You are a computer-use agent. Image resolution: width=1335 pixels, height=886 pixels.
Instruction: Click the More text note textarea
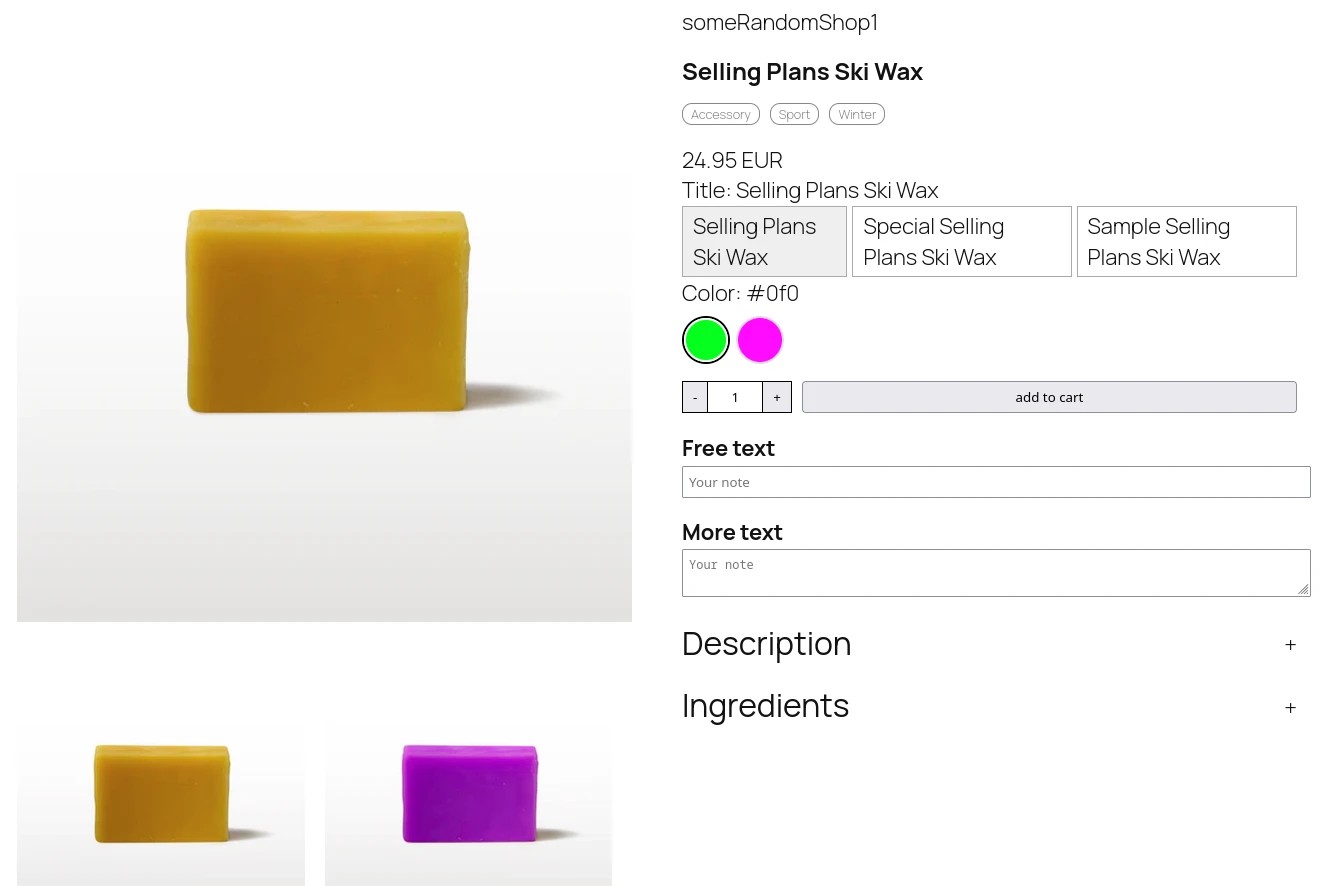996,572
